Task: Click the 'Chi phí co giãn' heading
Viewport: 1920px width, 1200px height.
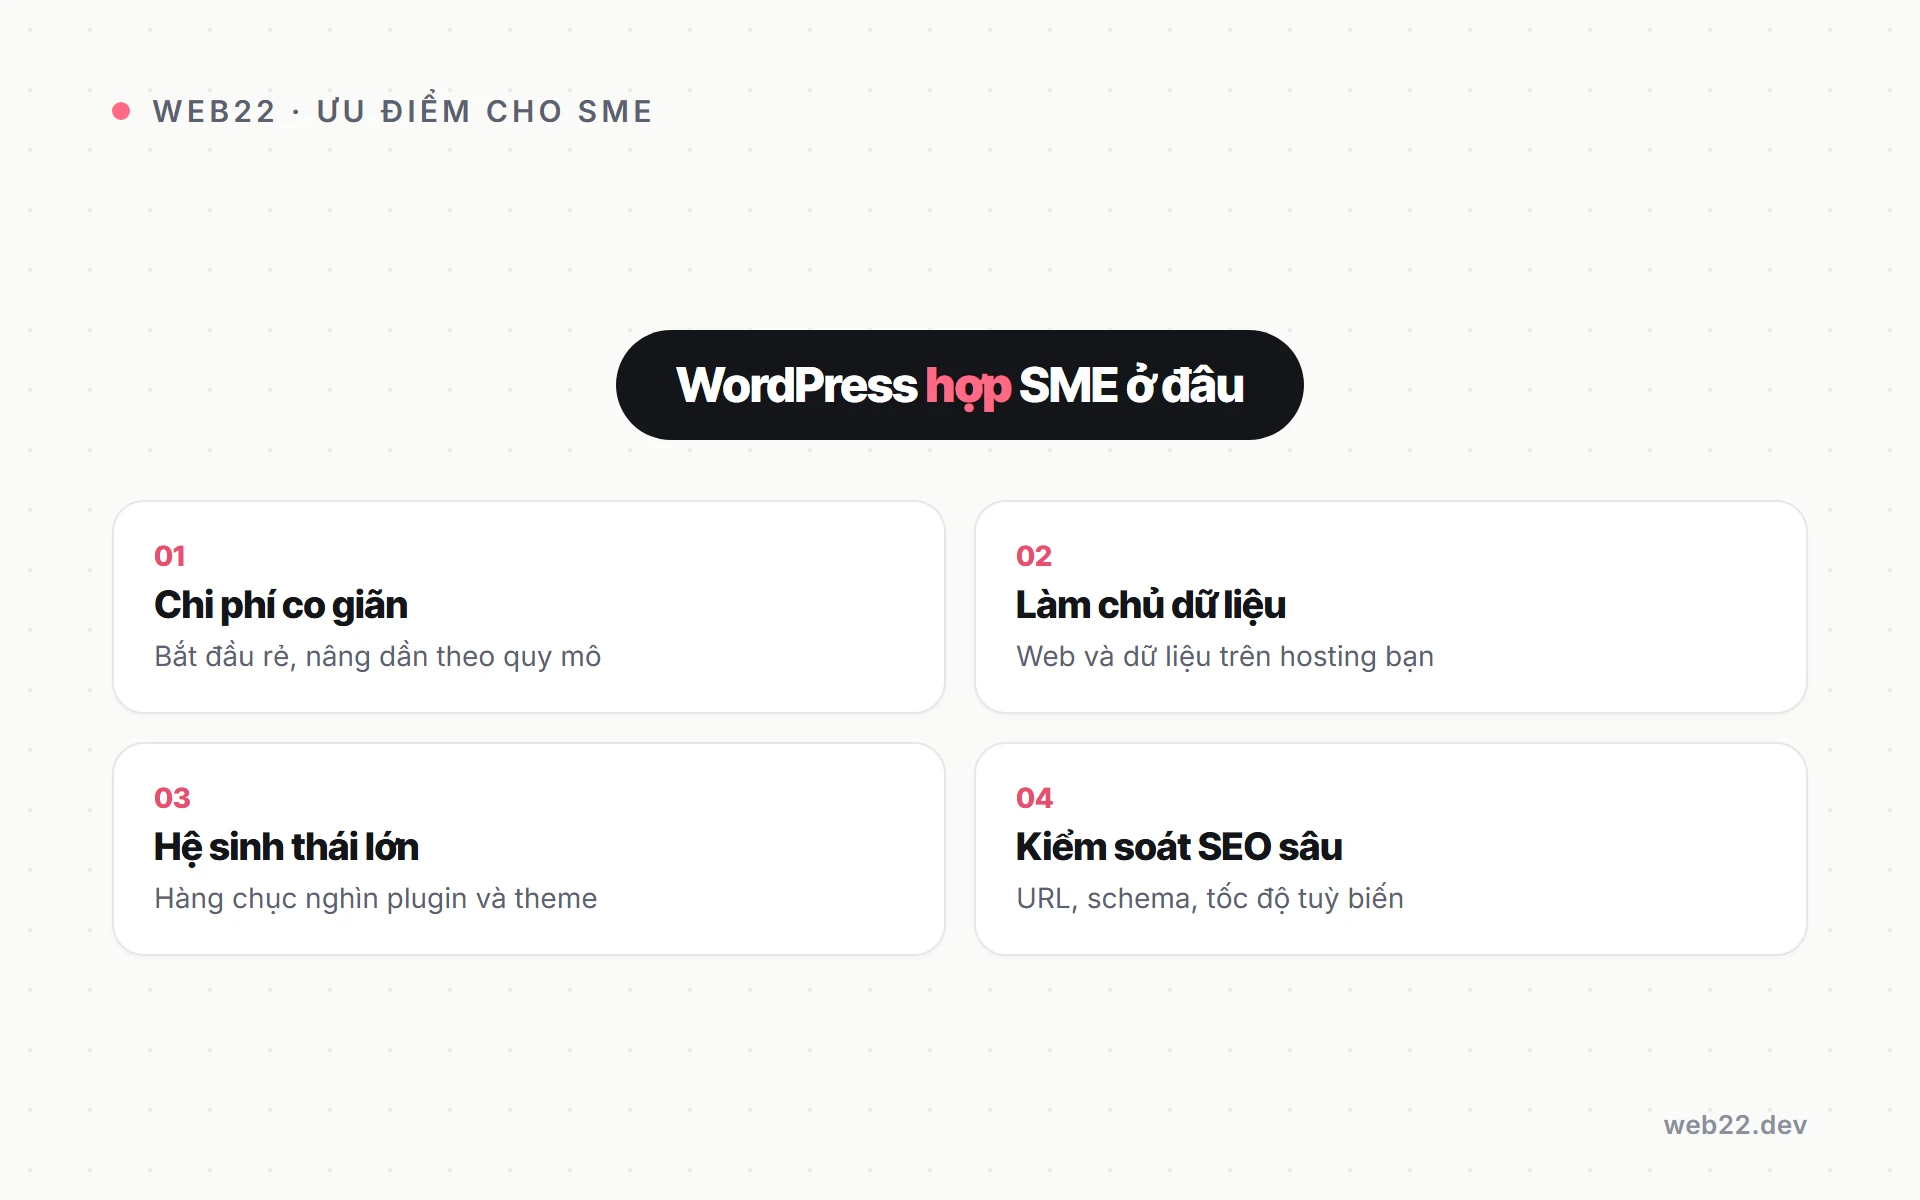Action: [x=281, y=605]
